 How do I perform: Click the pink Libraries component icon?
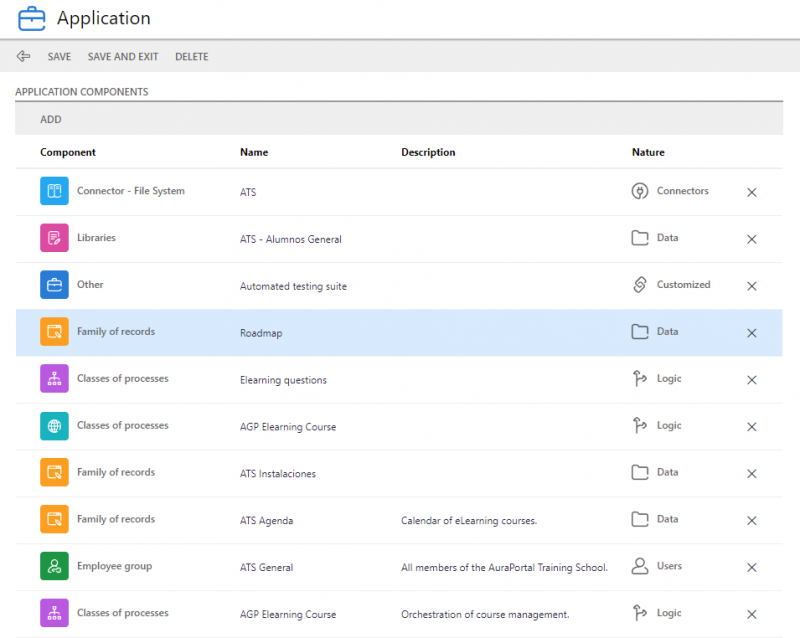click(54, 238)
